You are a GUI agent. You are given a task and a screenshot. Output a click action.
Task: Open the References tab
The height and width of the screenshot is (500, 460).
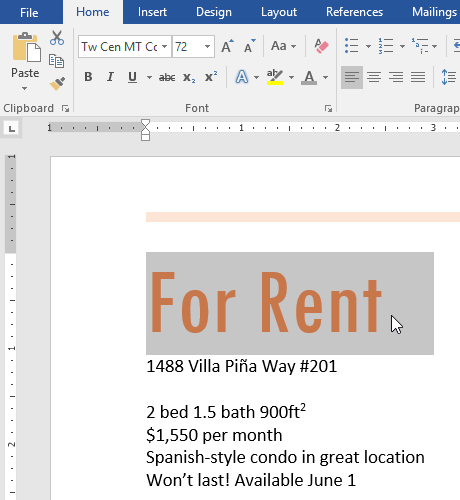tap(354, 12)
